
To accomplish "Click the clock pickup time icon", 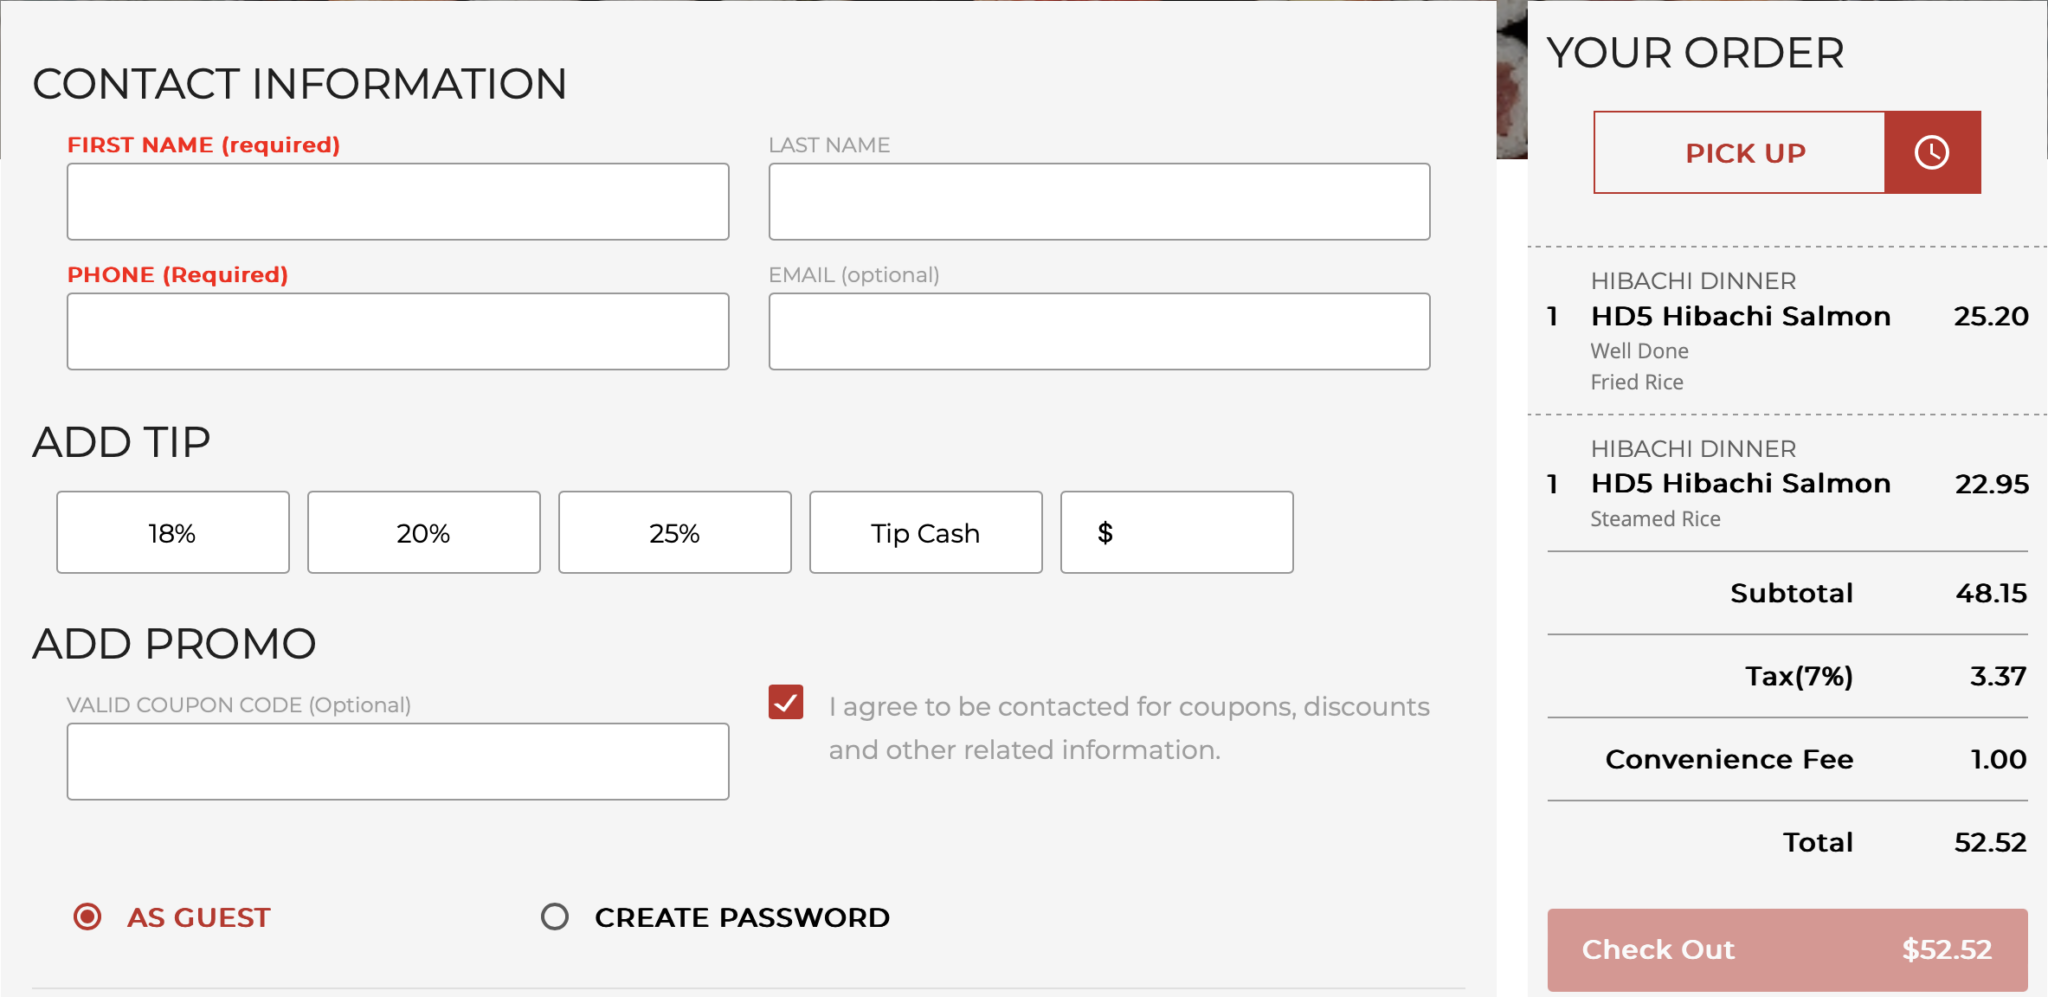I will tap(1931, 153).
